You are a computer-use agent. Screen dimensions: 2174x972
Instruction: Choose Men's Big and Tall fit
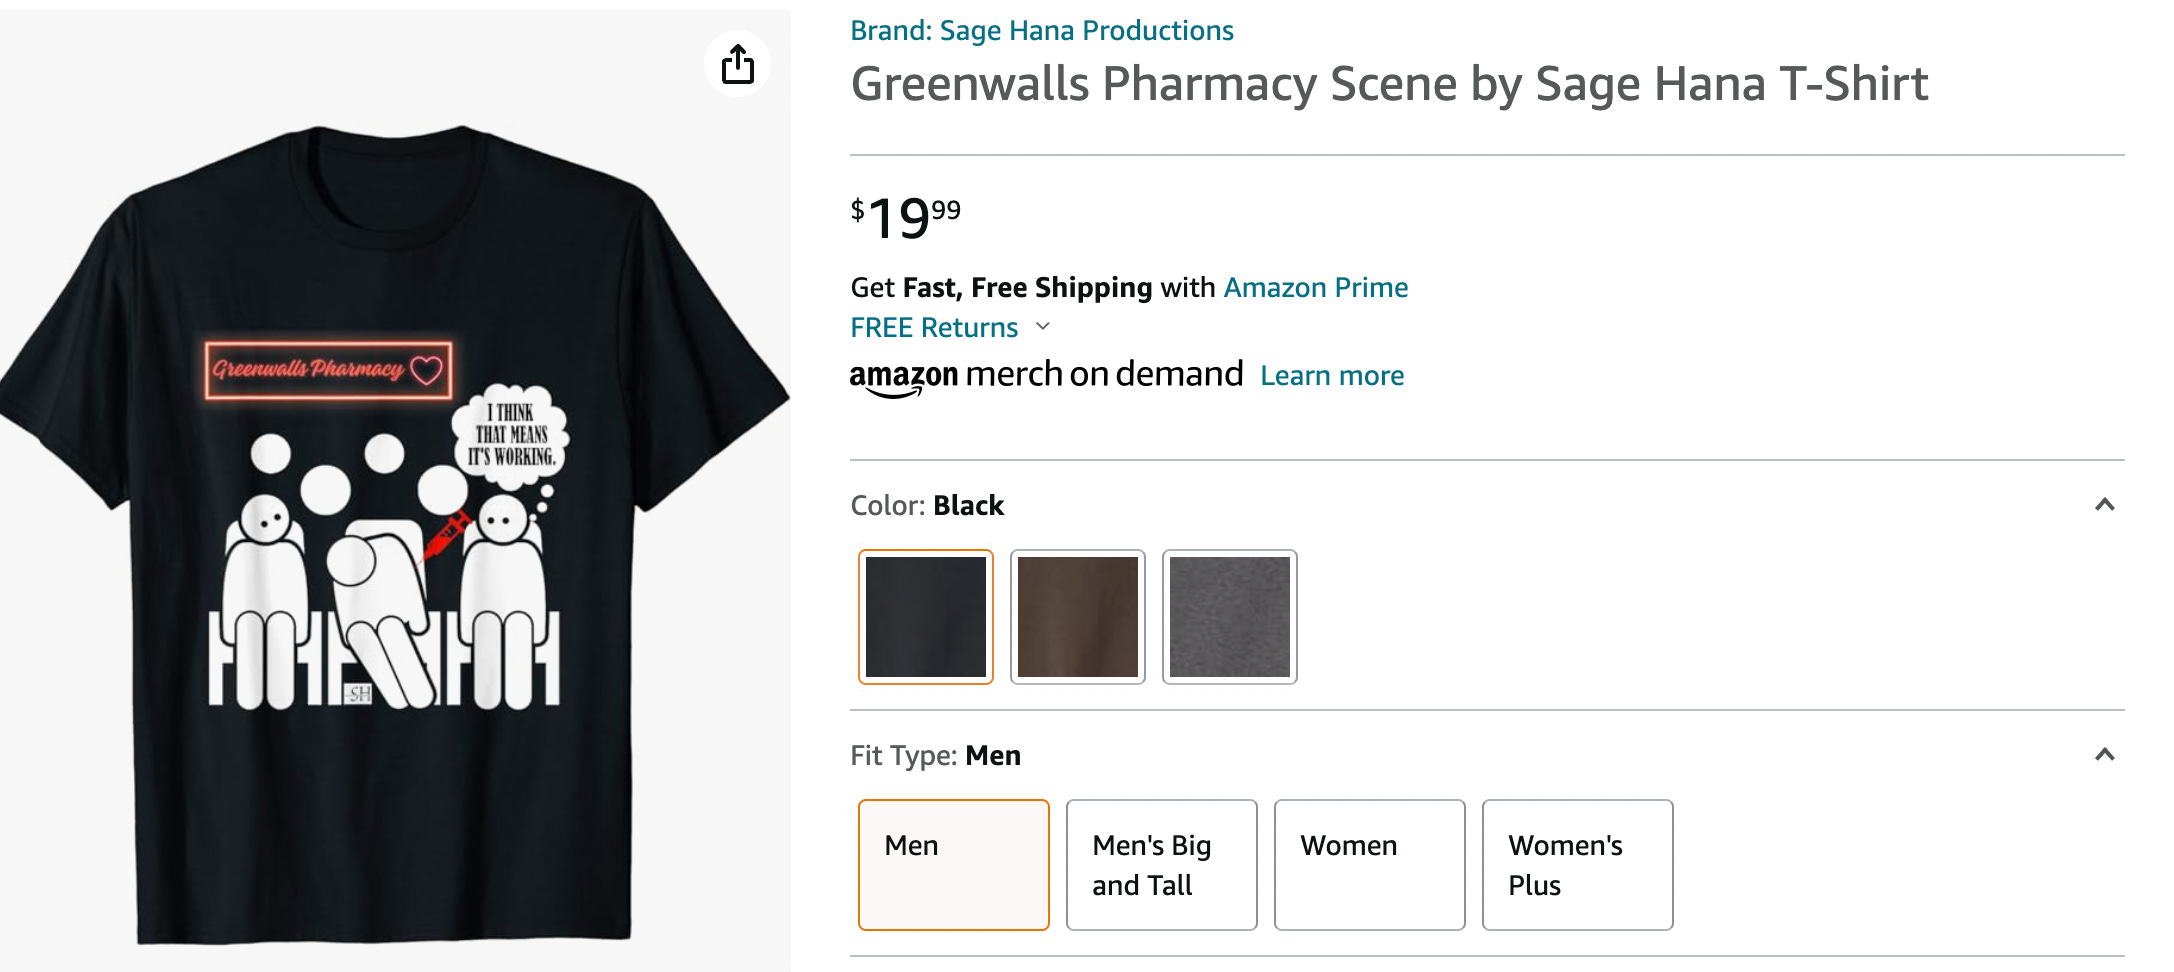[1161, 865]
